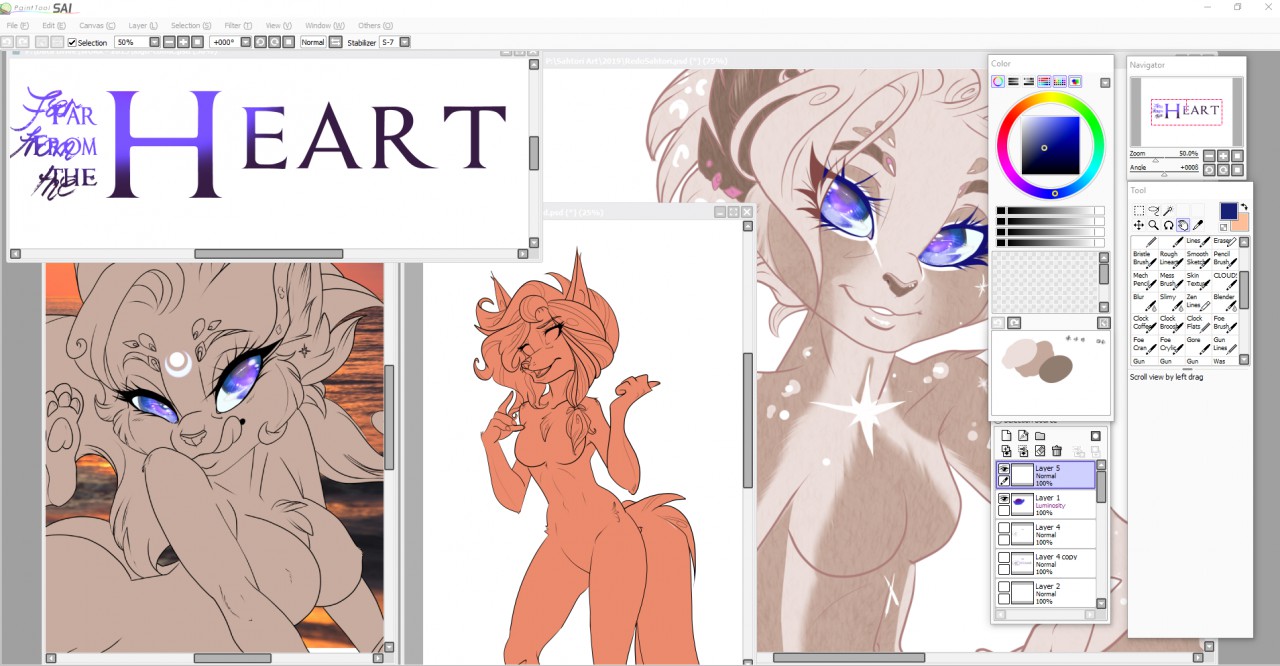Select the Eraser tool
The width and height of the screenshot is (1280, 666).
pyautogui.click(x=1226, y=241)
